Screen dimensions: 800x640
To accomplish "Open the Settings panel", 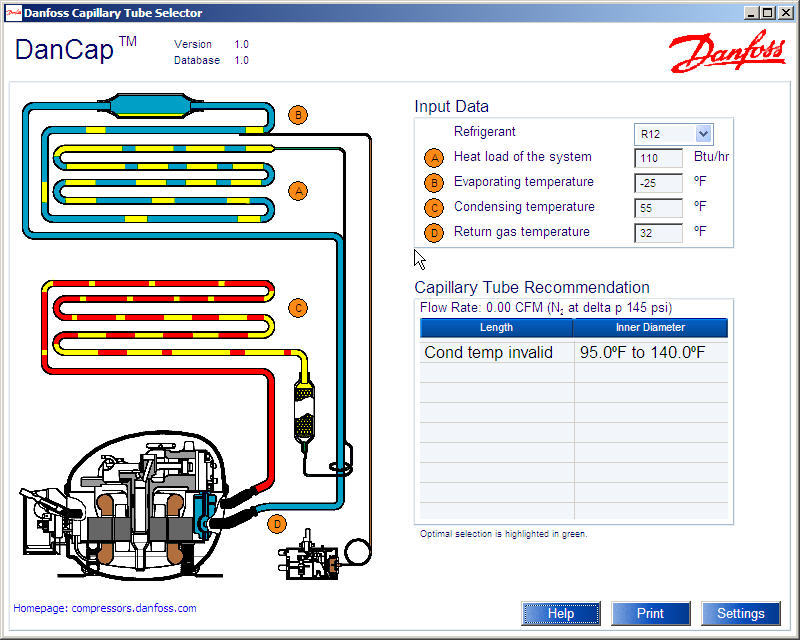I will pos(741,613).
